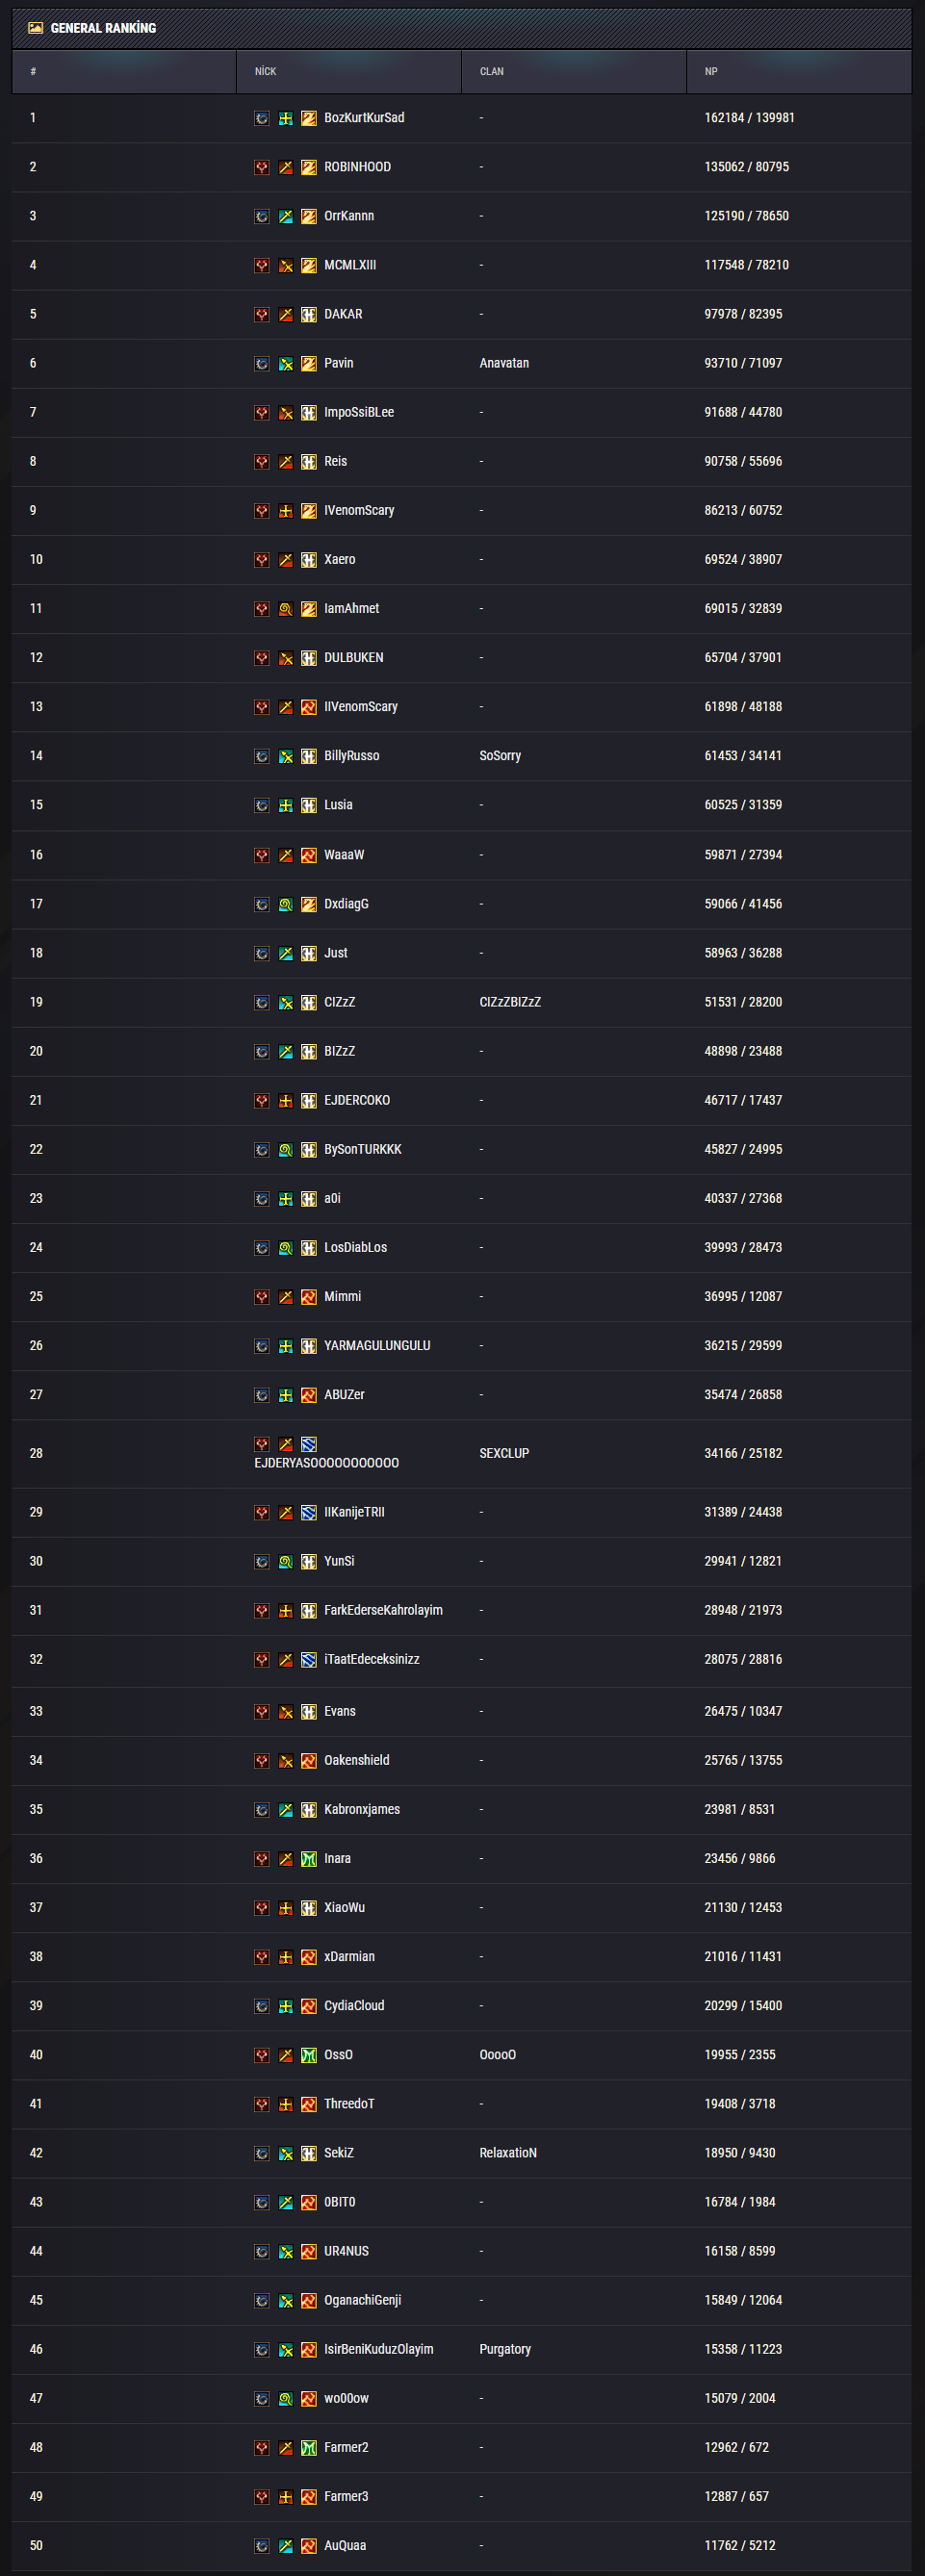Open player profile for BillyRusso
Screen dimensions: 925x2576
click(x=351, y=756)
